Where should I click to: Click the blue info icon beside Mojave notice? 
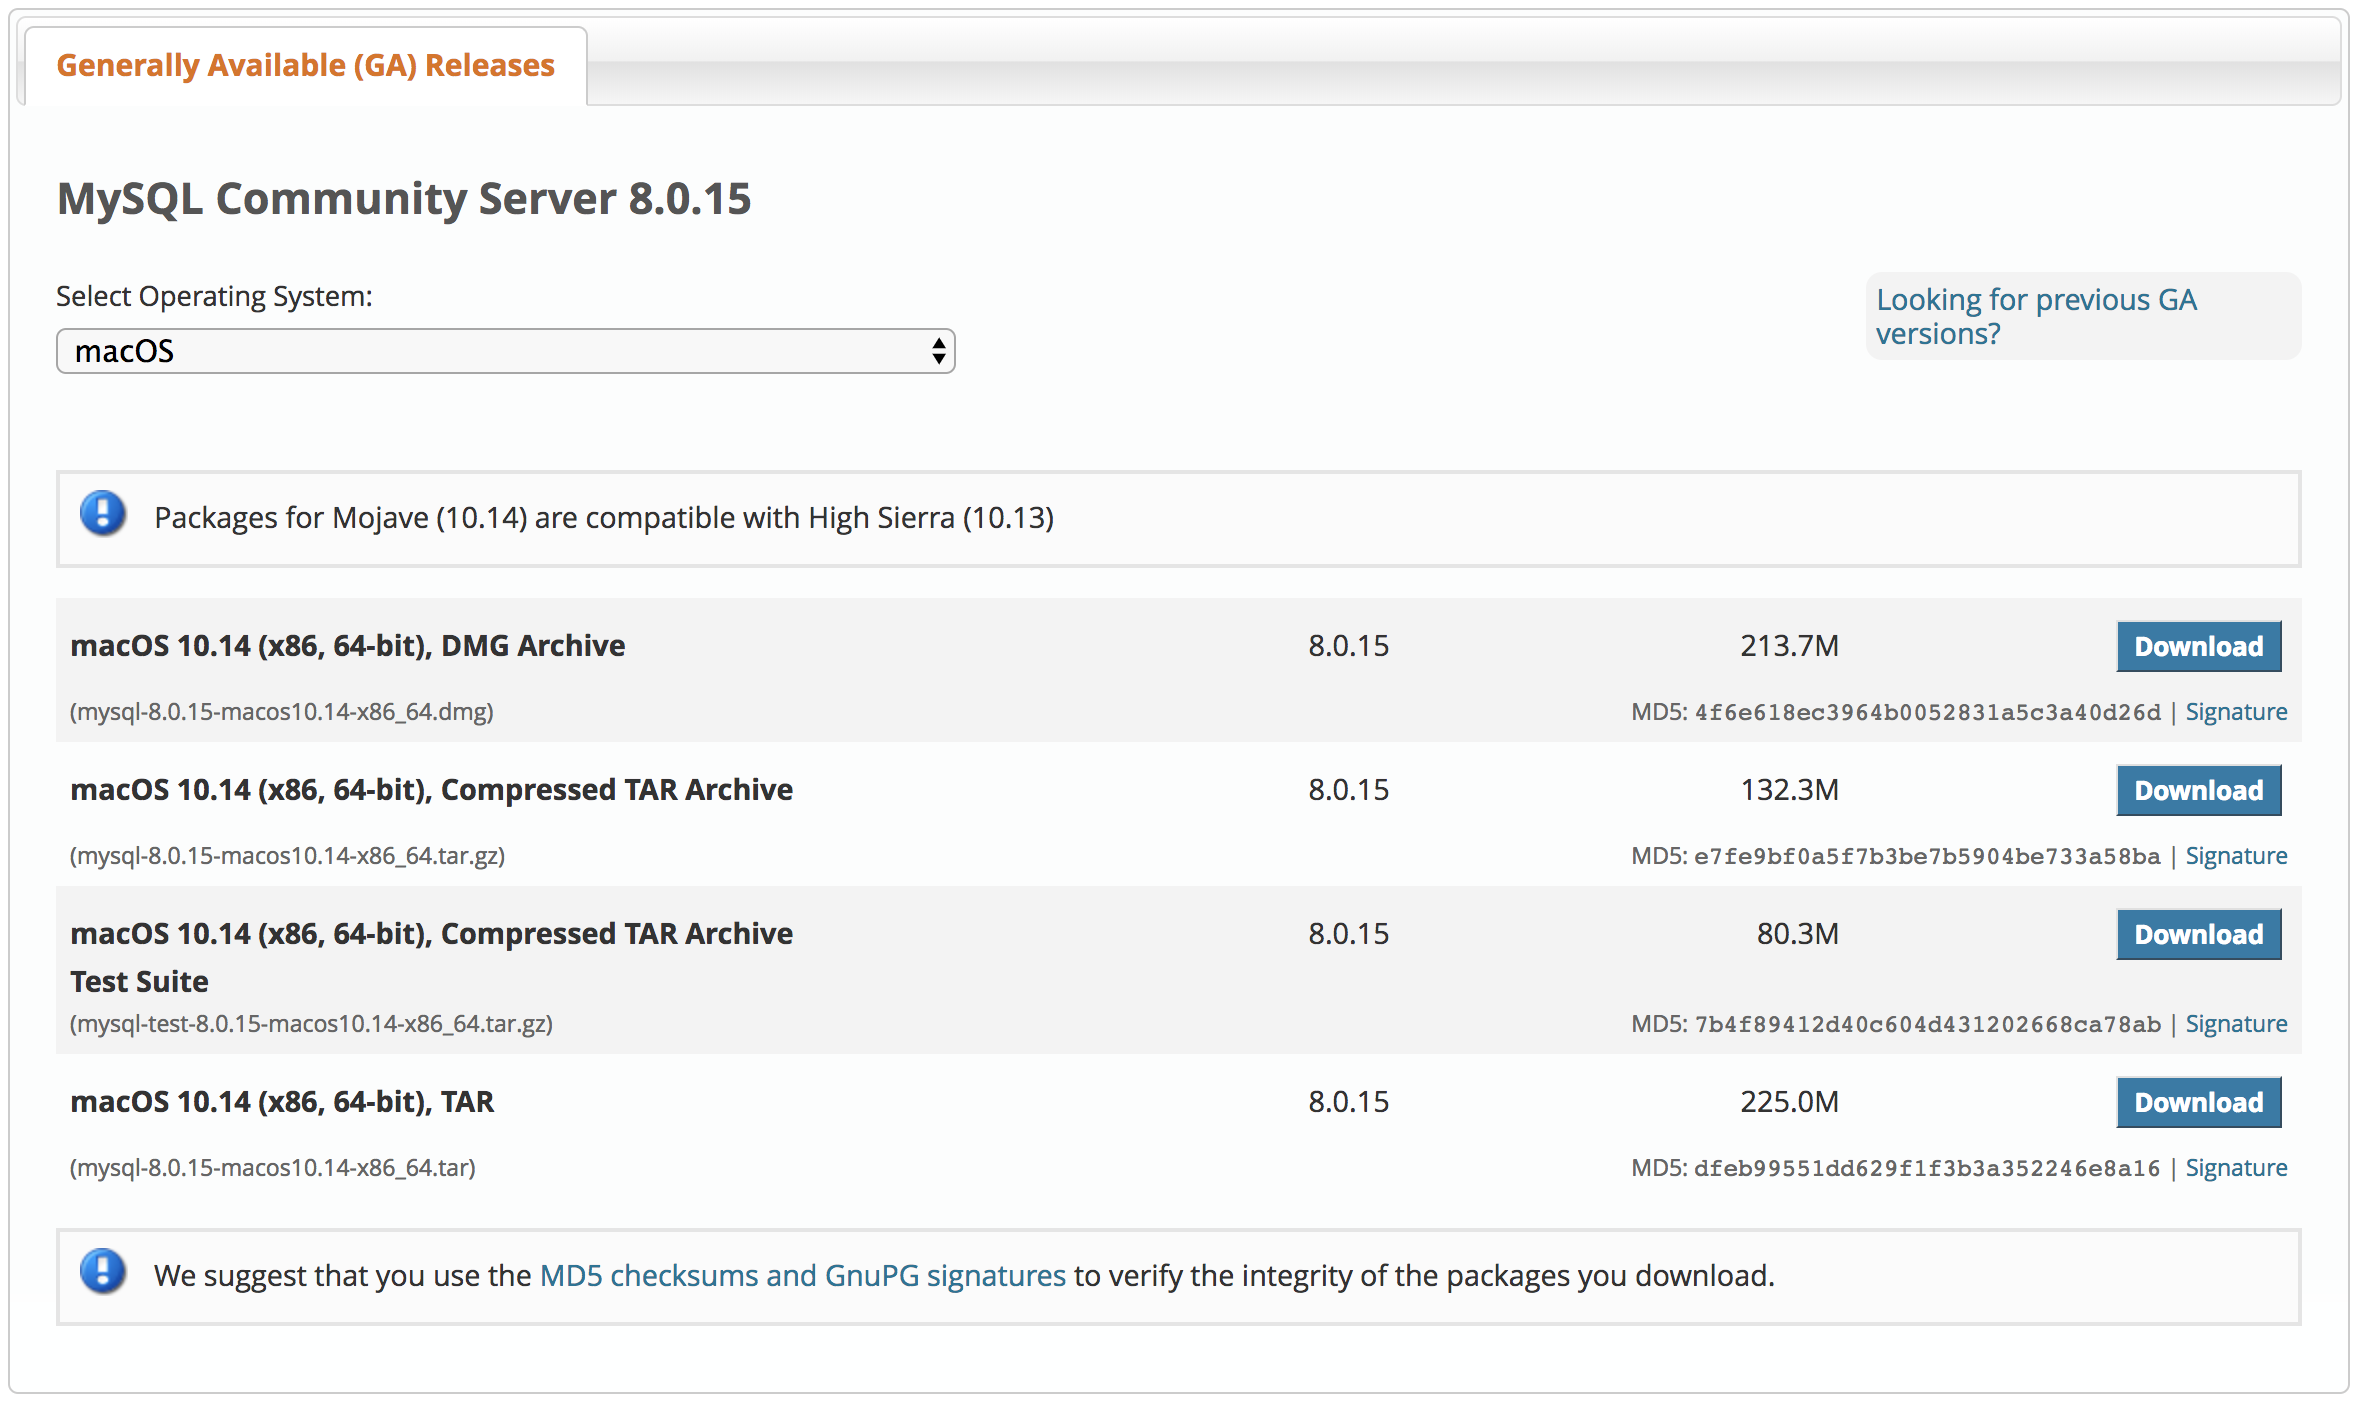coord(102,514)
